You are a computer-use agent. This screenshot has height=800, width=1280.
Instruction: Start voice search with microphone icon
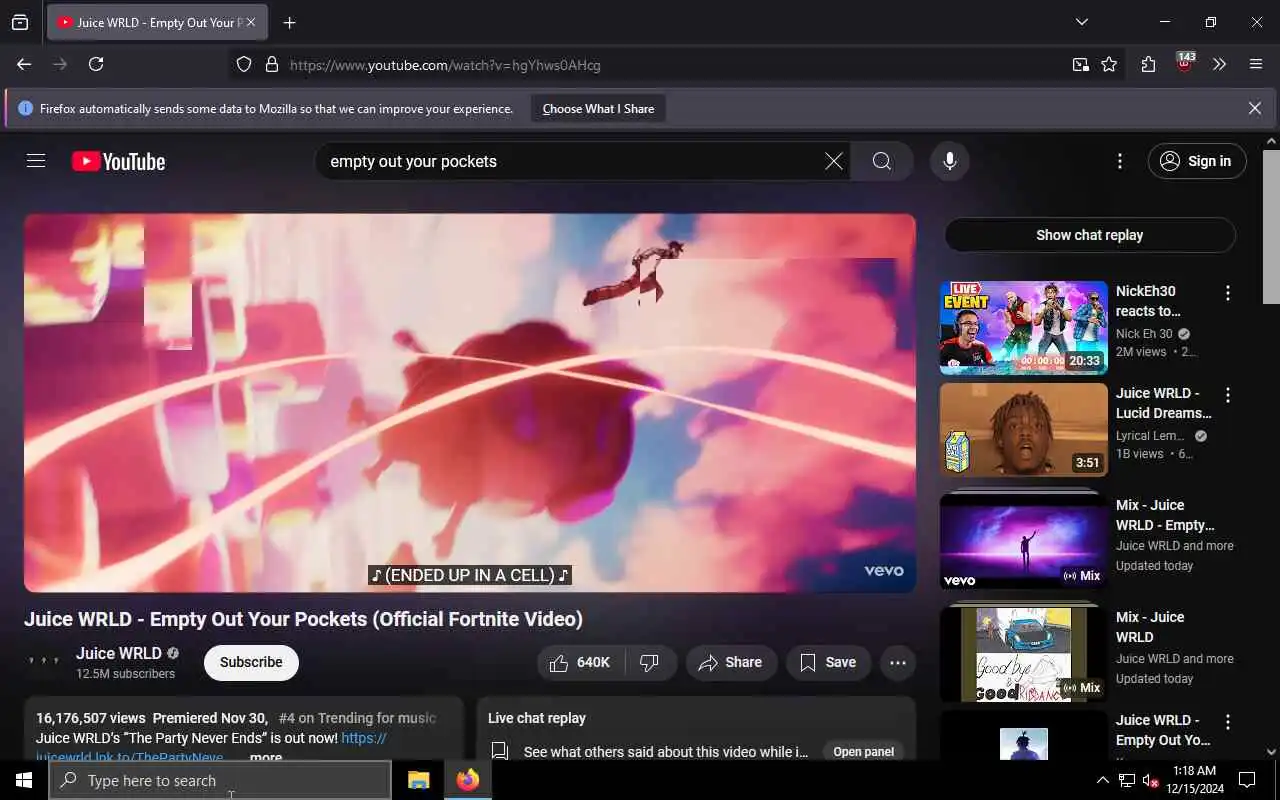coord(949,161)
